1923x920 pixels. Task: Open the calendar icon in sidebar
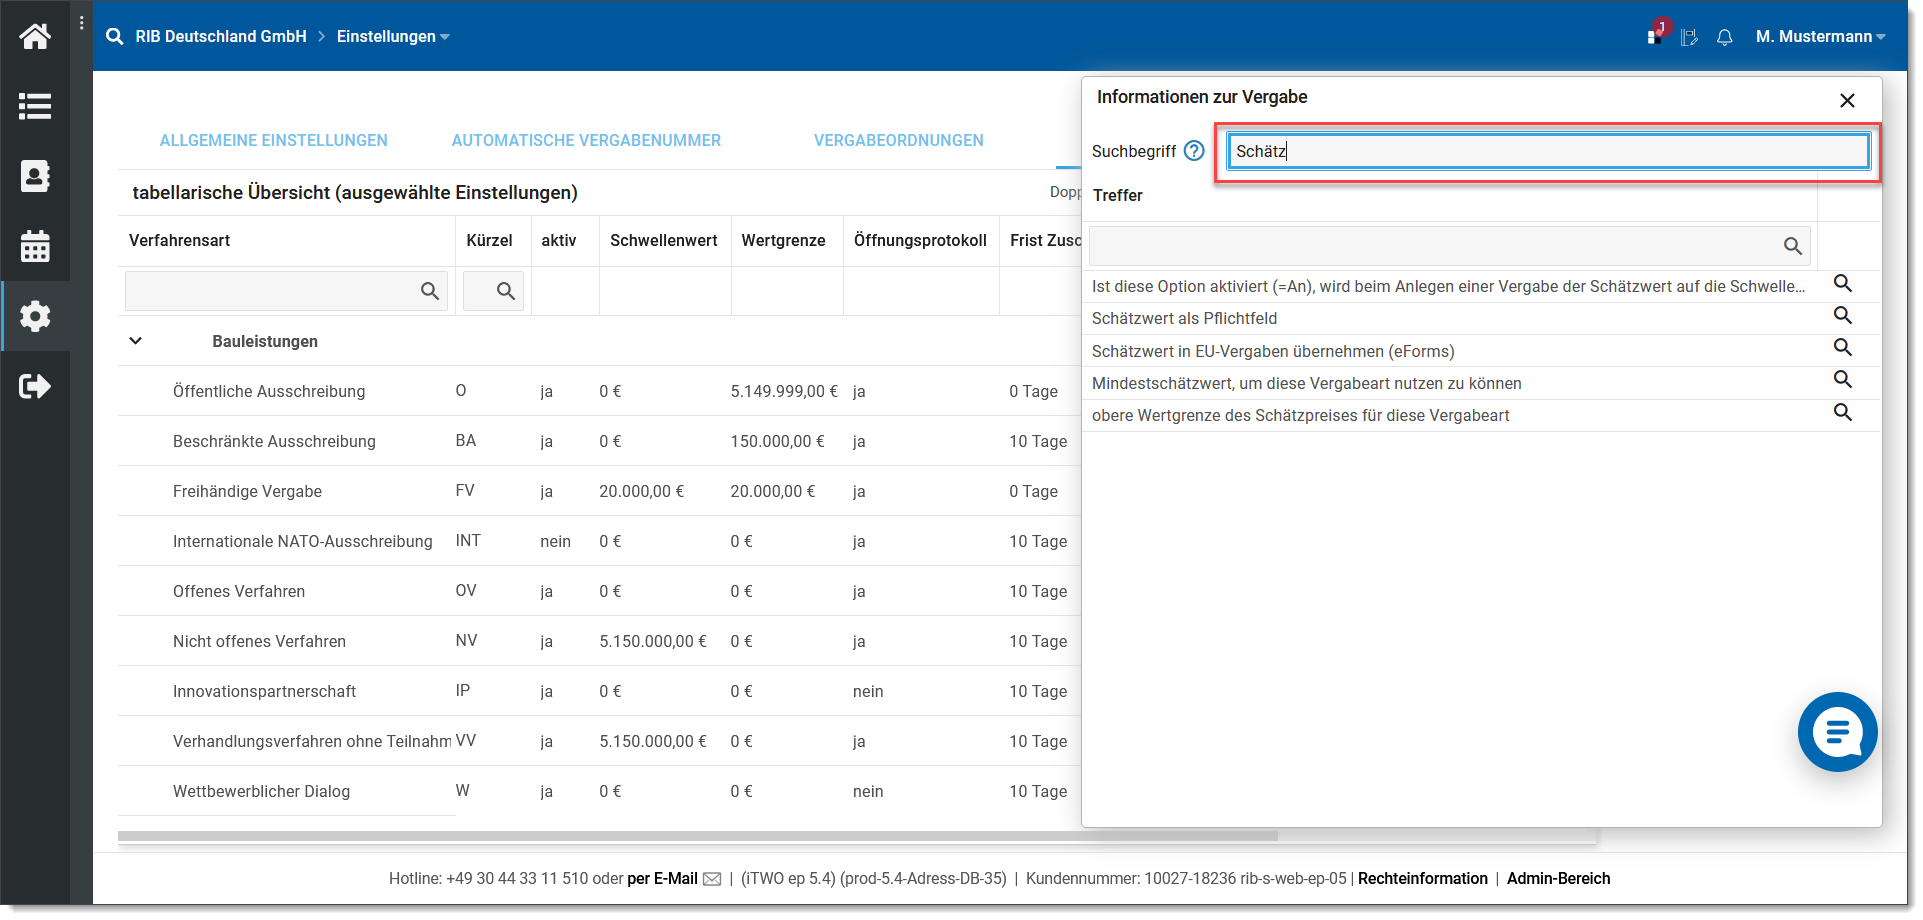(35, 246)
